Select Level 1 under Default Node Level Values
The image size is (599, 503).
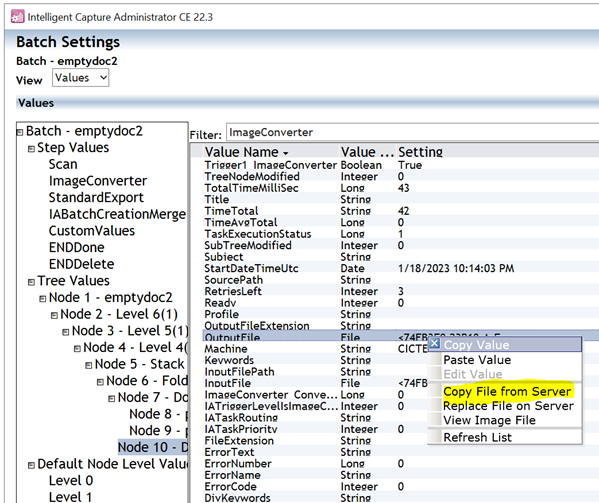click(70, 497)
